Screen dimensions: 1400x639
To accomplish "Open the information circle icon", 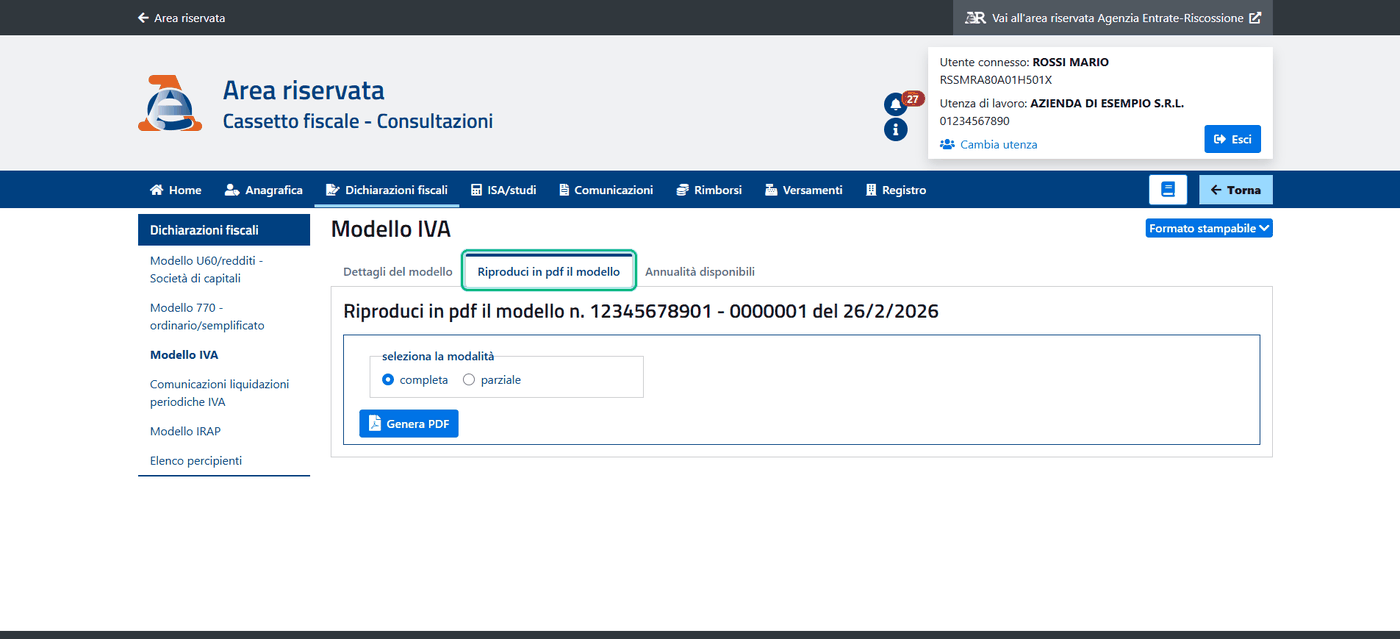I will click(x=895, y=129).
